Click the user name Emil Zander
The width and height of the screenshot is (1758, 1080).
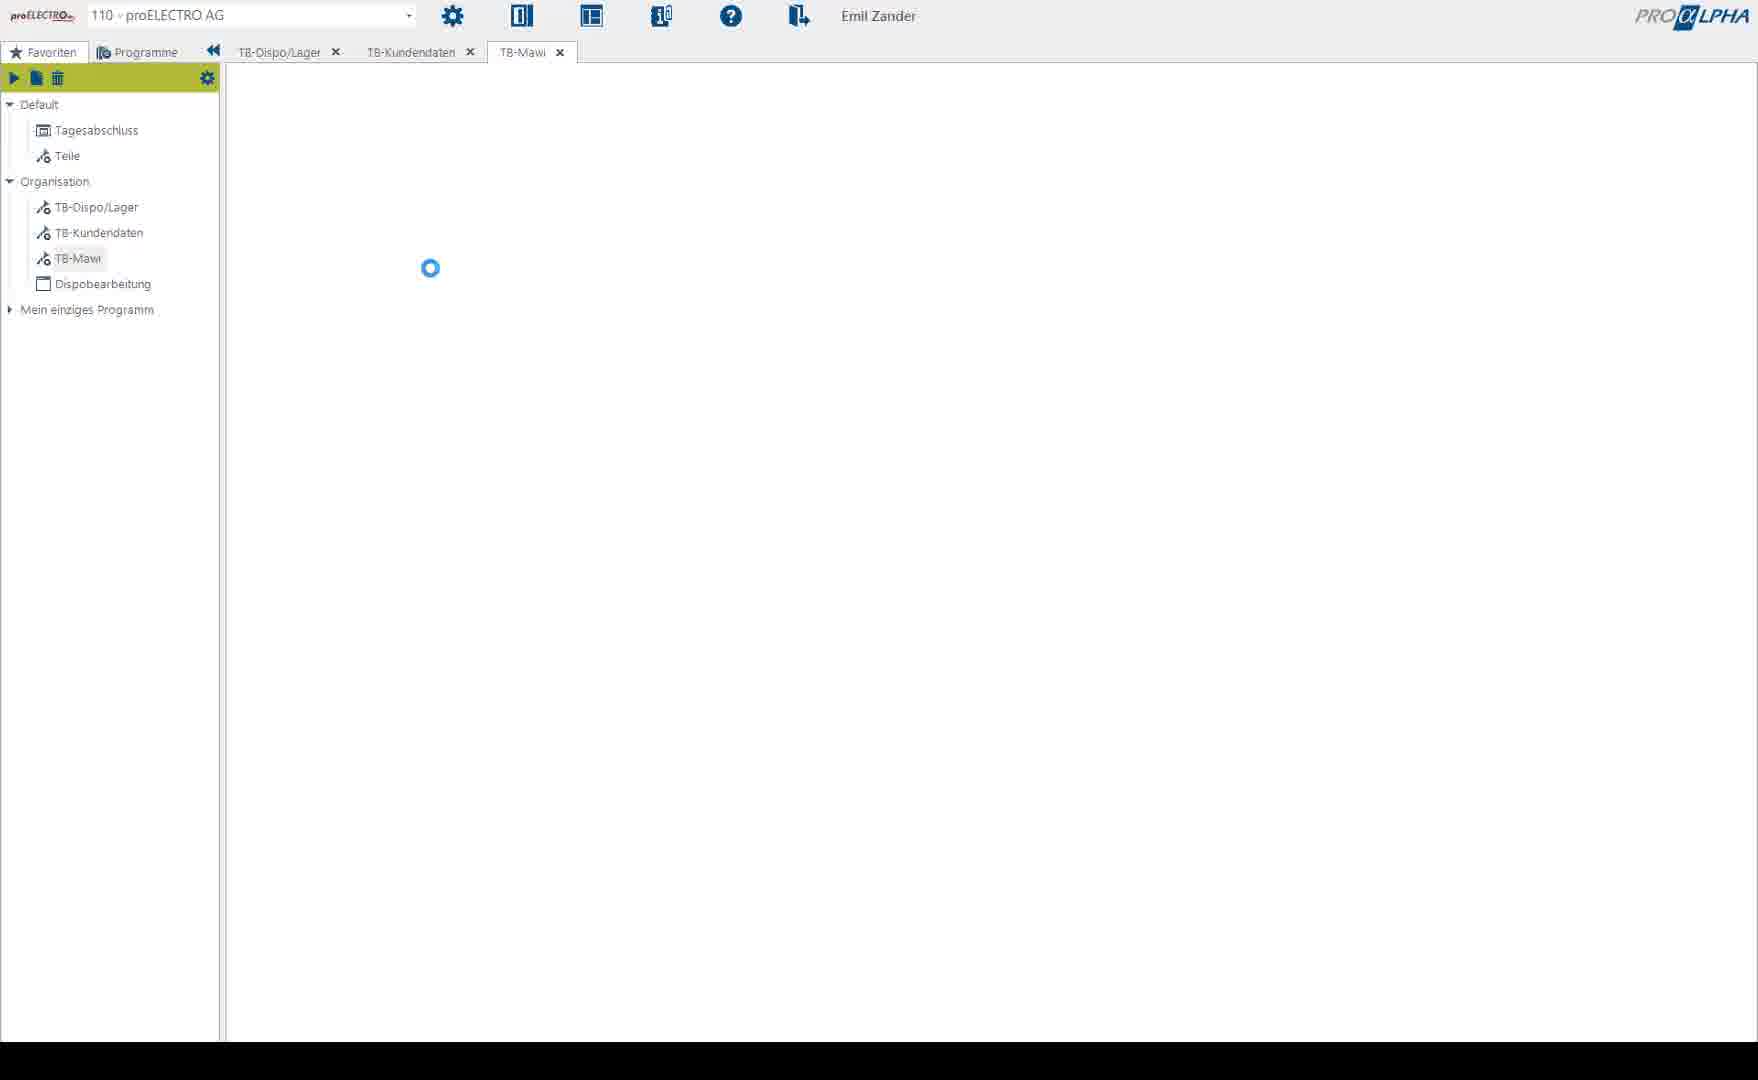(x=878, y=16)
